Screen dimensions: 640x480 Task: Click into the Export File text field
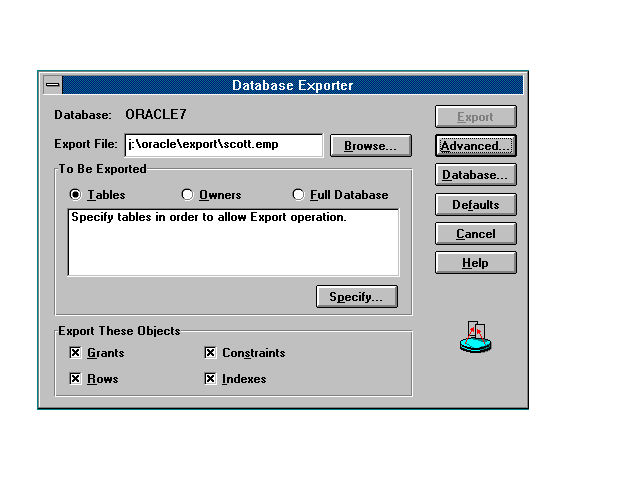(223, 145)
